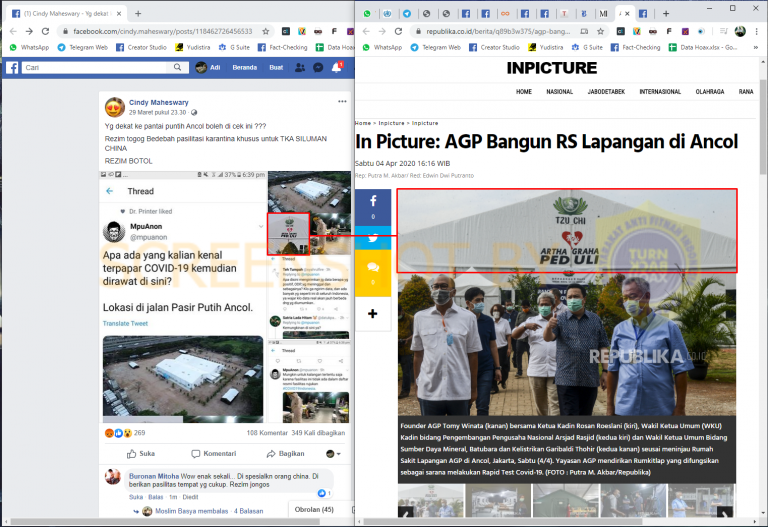Image resolution: width=768 pixels, height=527 pixels.
Task: Open the Chrome three-dot menu in the Republika window
Action: coord(757,31)
